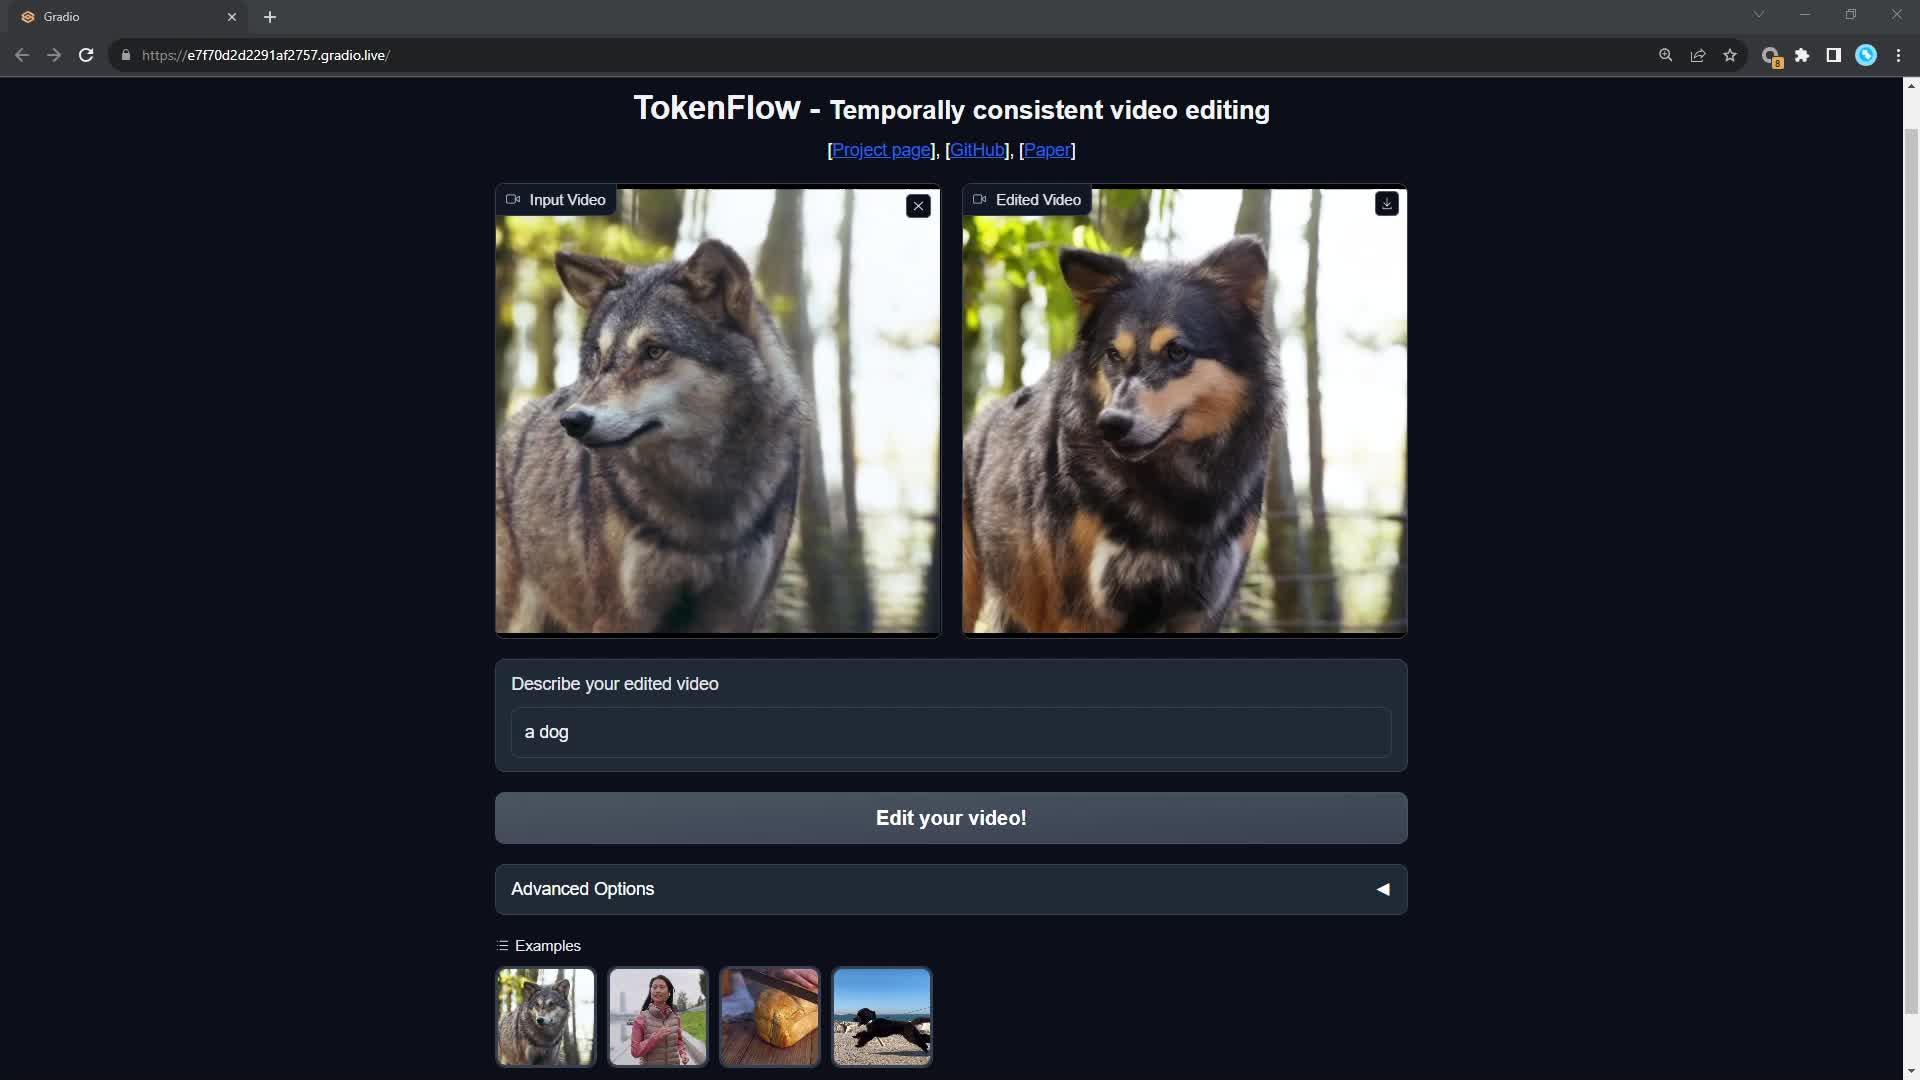Open Chrome three-dot menu

(1898, 55)
